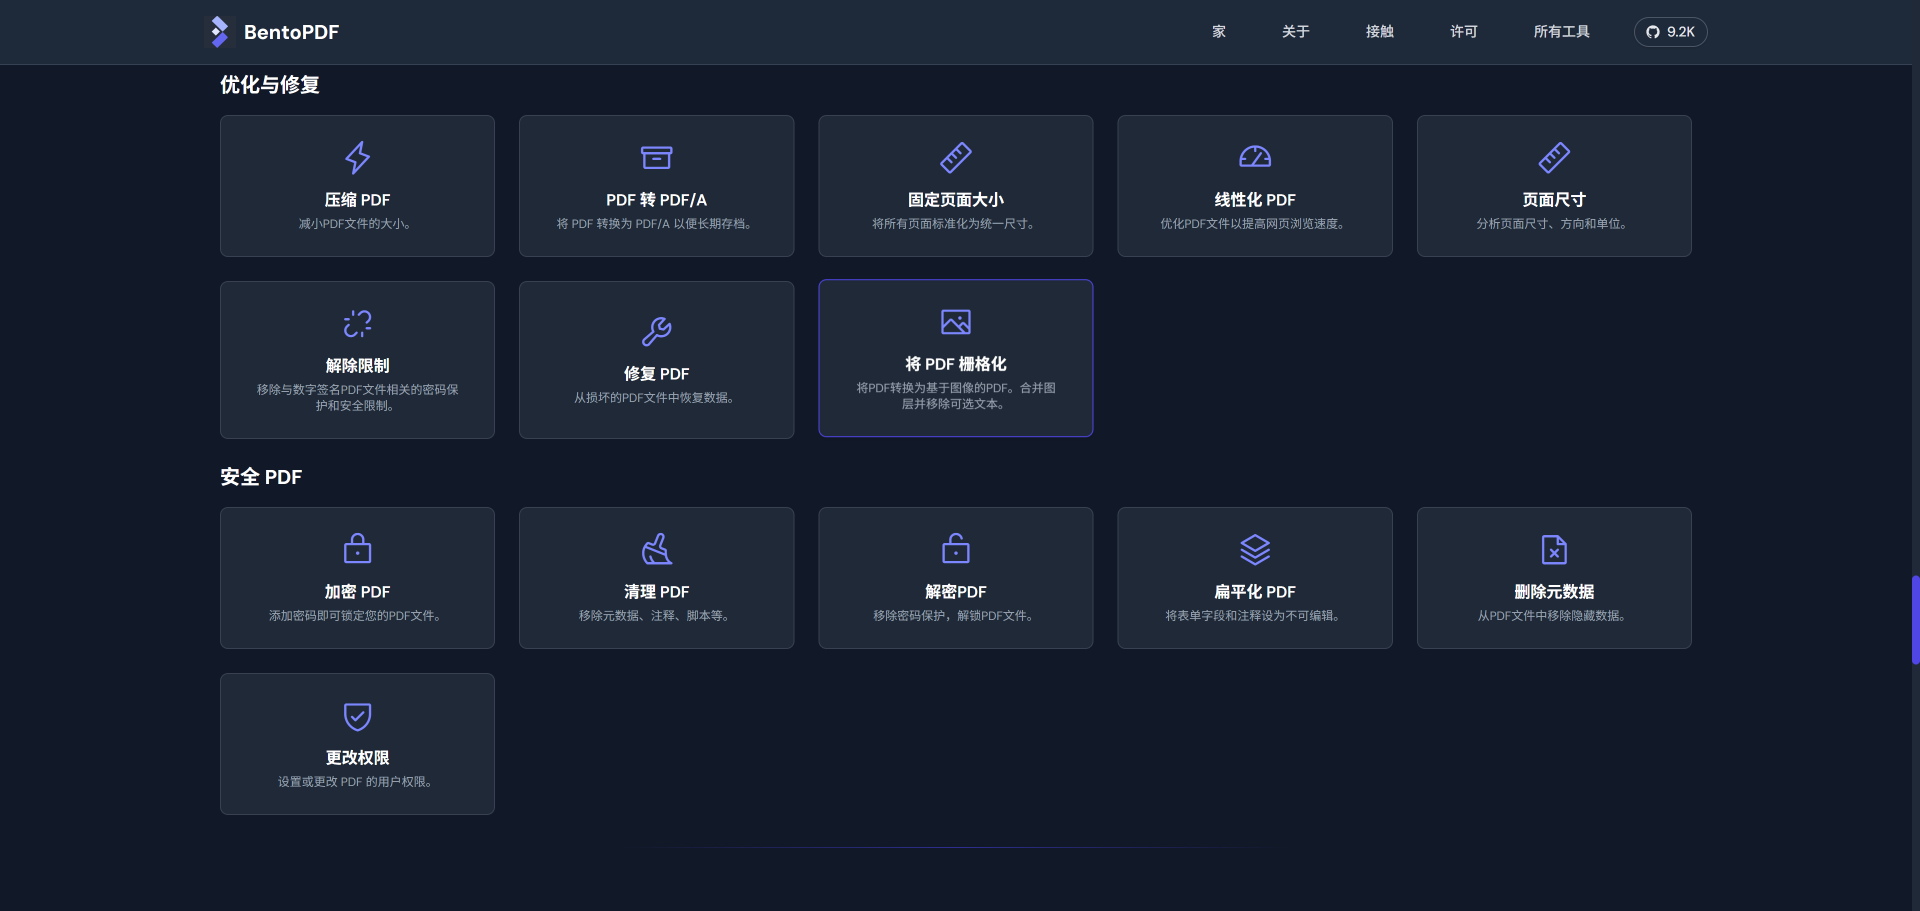Viewport: 1920px width, 911px height.
Task: Select the 页面尺寸 analysis tool
Action: (x=1553, y=186)
